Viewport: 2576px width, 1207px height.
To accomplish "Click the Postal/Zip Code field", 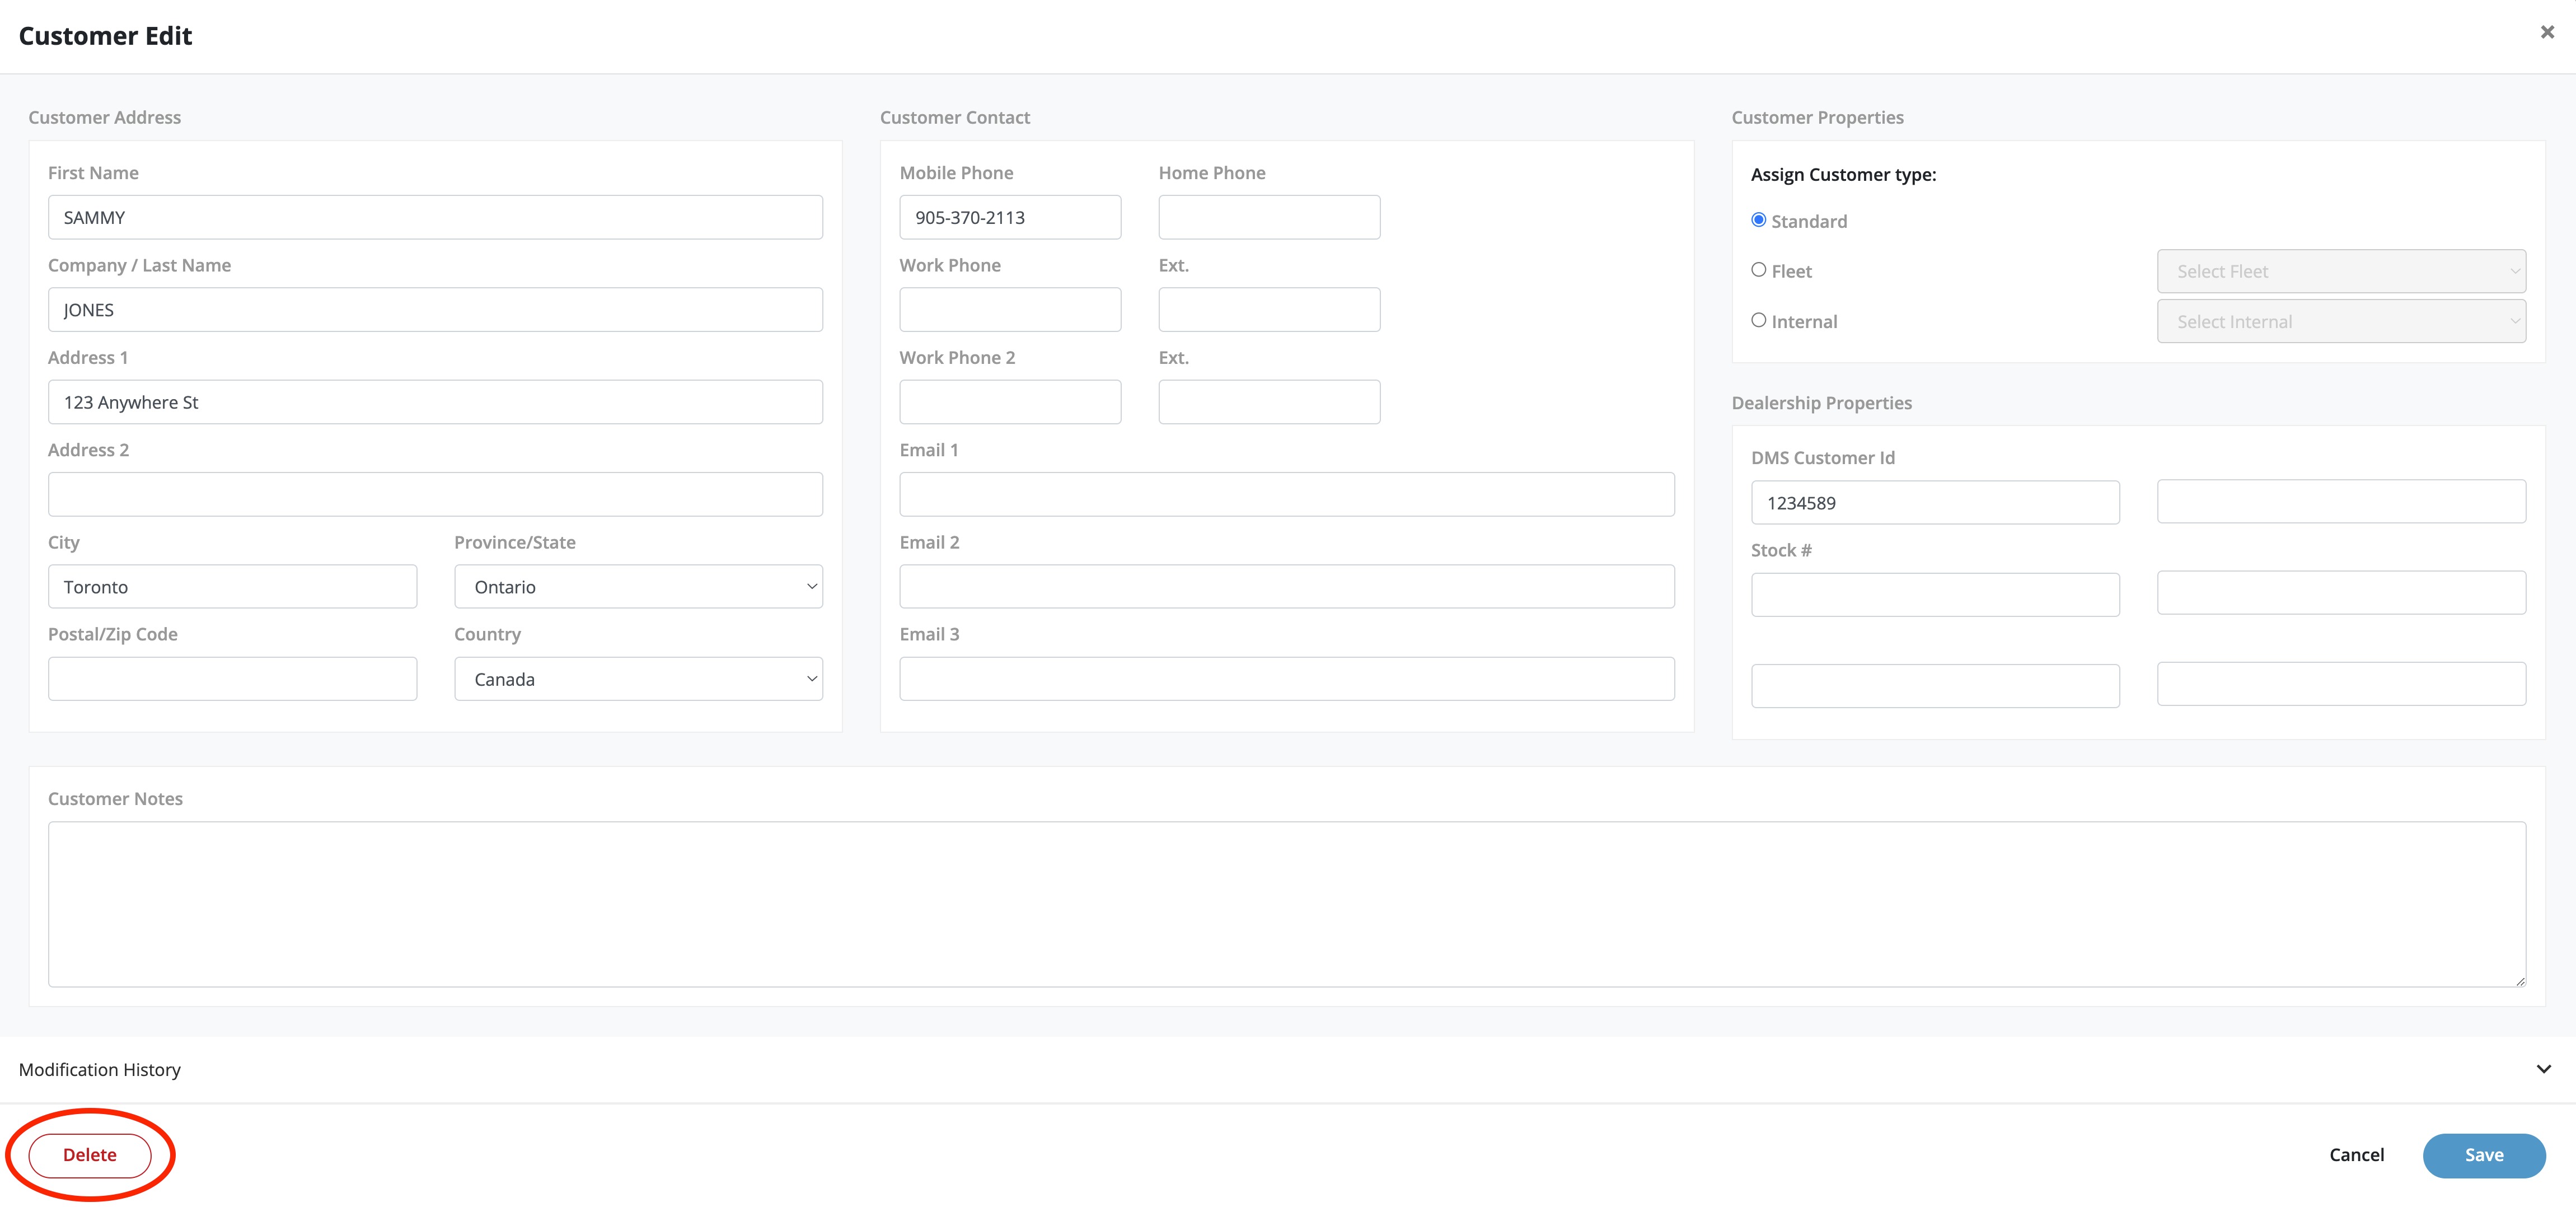I will tap(232, 679).
